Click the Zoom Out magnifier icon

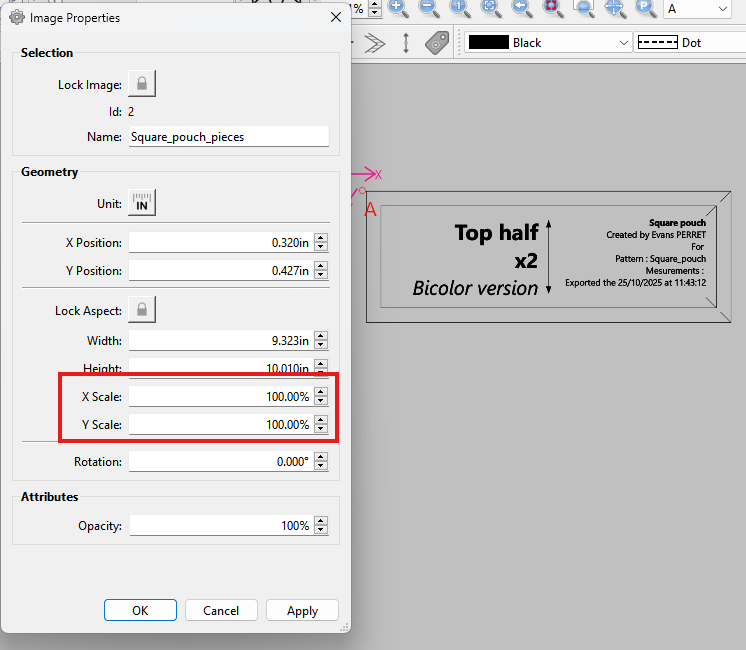tap(429, 8)
